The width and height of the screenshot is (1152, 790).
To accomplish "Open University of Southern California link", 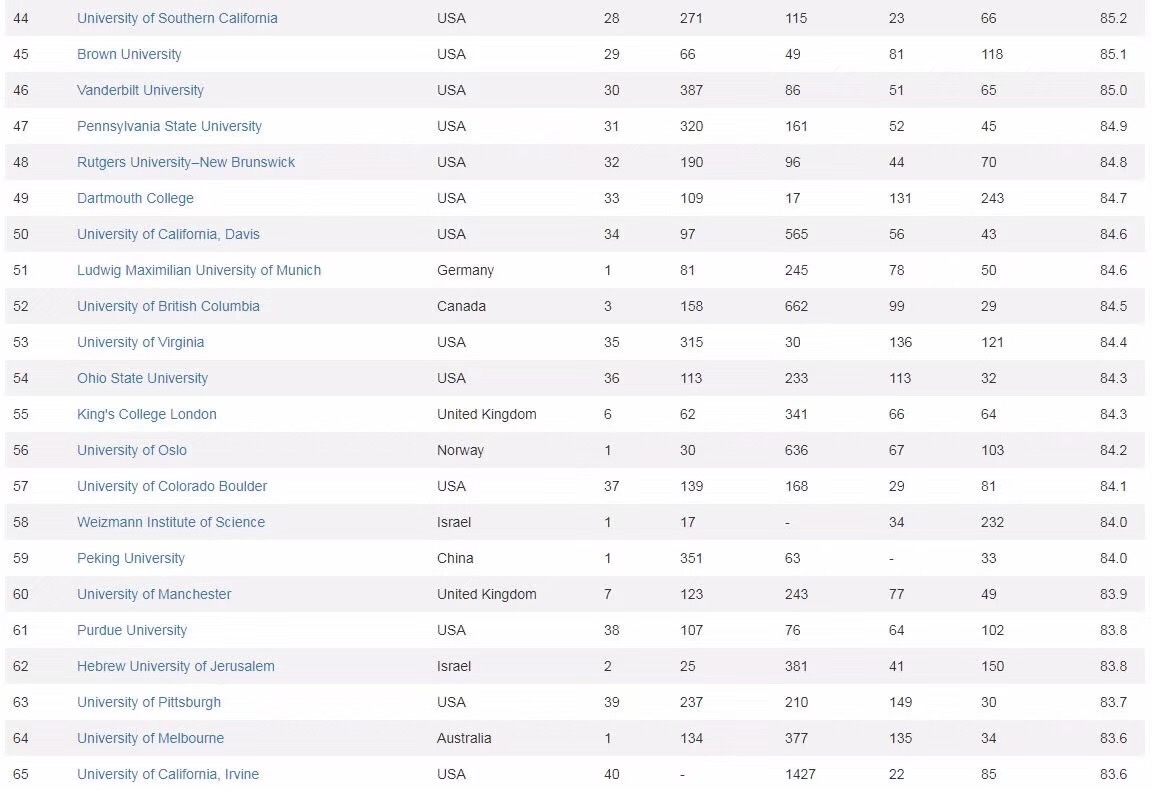I will (x=177, y=18).
